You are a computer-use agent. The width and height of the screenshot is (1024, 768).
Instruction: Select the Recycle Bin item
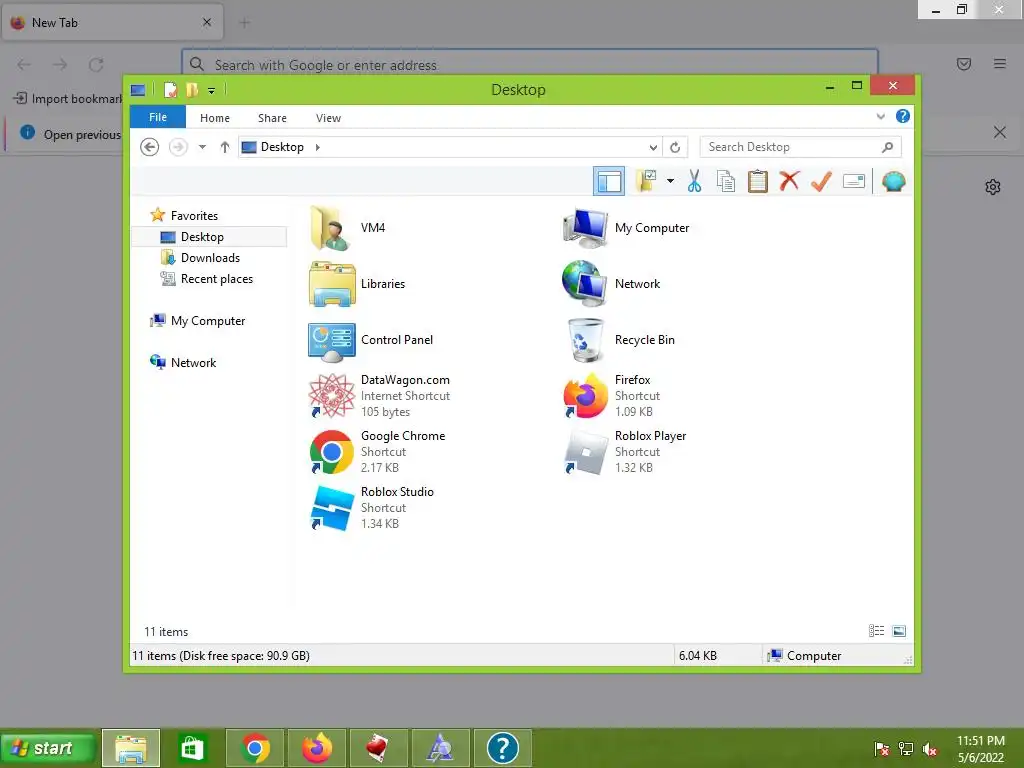pyautogui.click(x=618, y=340)
